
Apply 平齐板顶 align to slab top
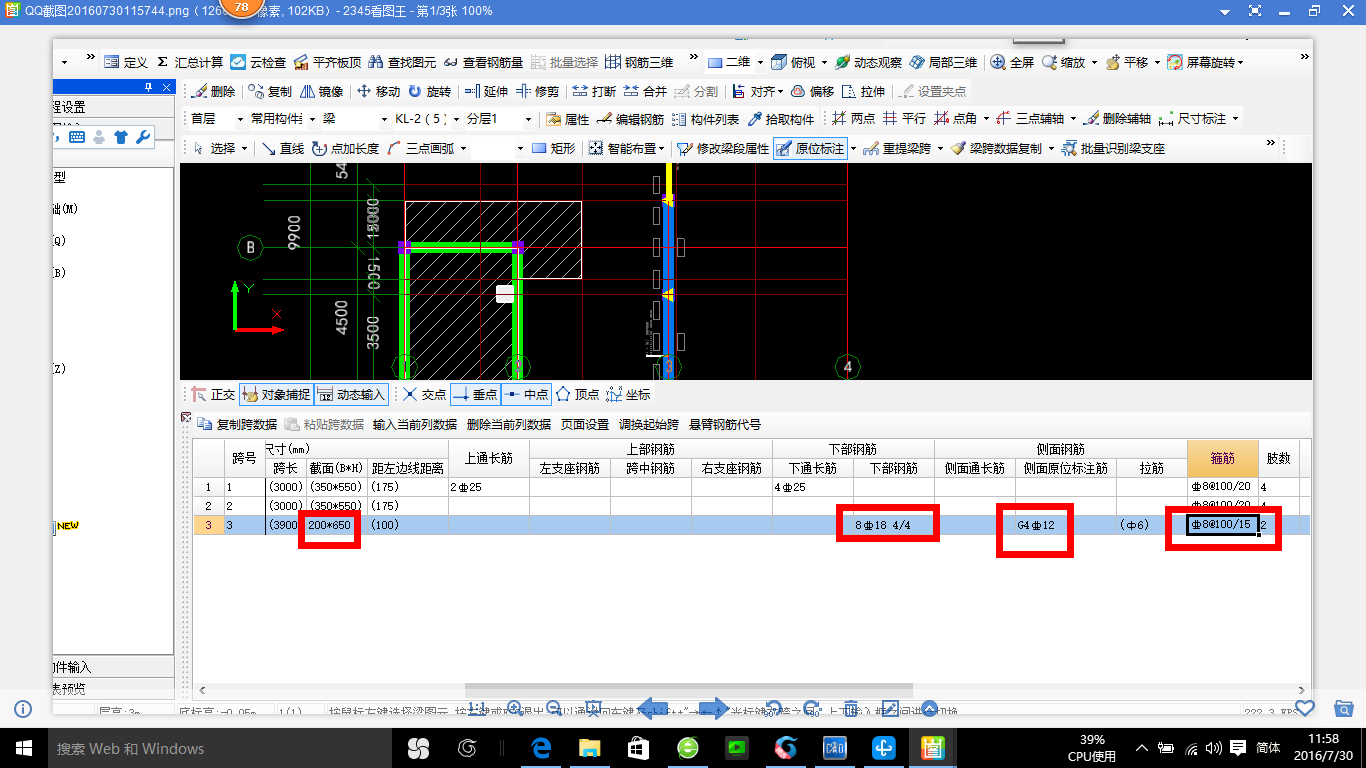[x=327, y=62]
